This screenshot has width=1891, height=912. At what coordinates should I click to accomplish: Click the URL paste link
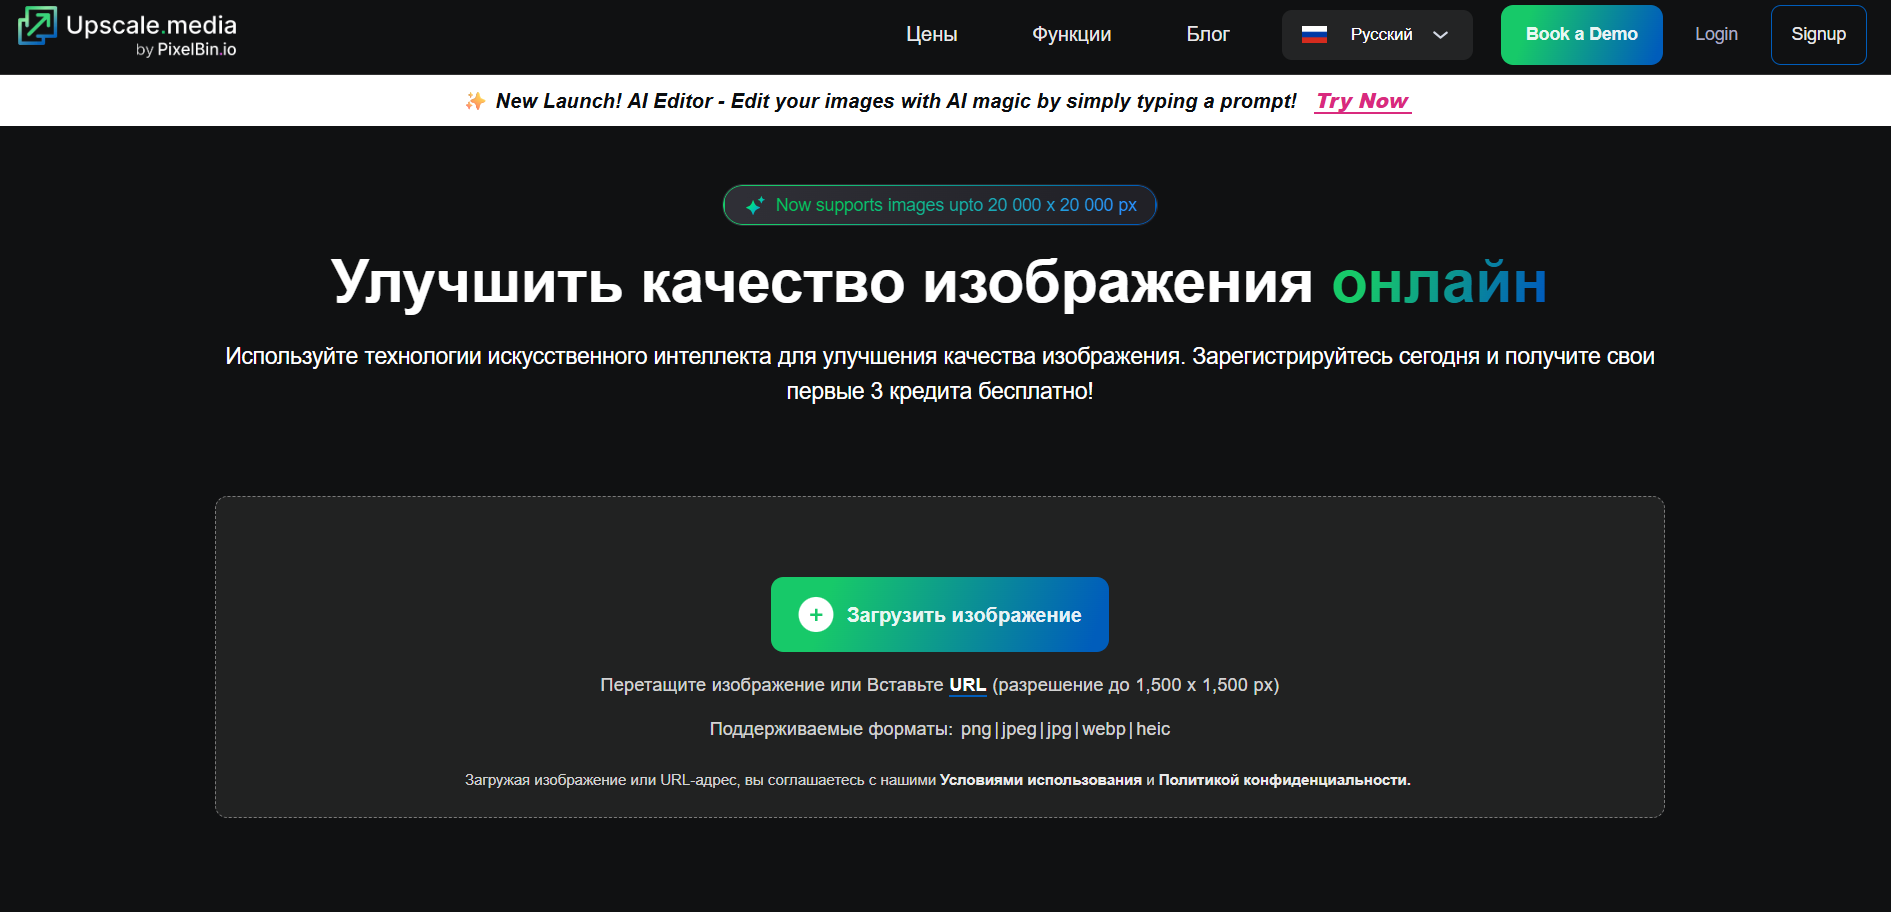point(967,685)
